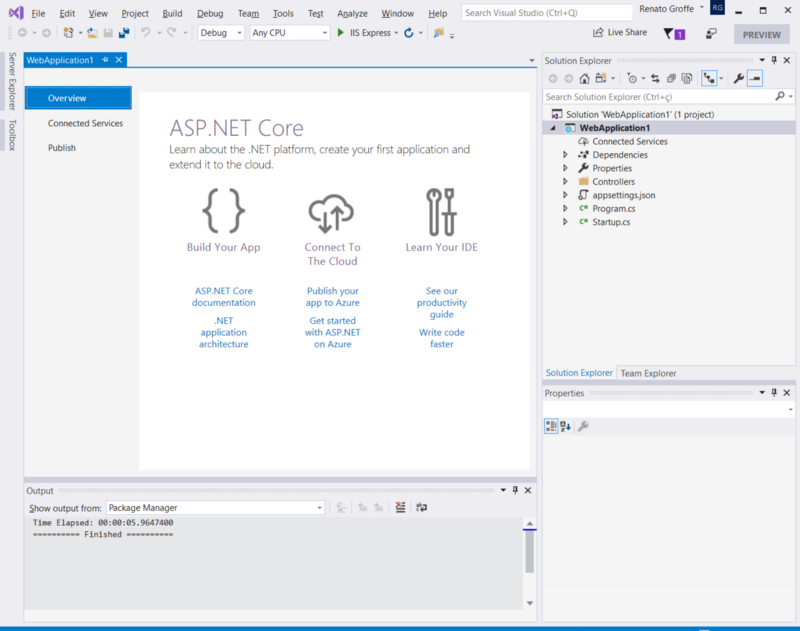Open the Debug configuration dropdown
Viewport: 800px width, 631px height.
pos(221,33)
